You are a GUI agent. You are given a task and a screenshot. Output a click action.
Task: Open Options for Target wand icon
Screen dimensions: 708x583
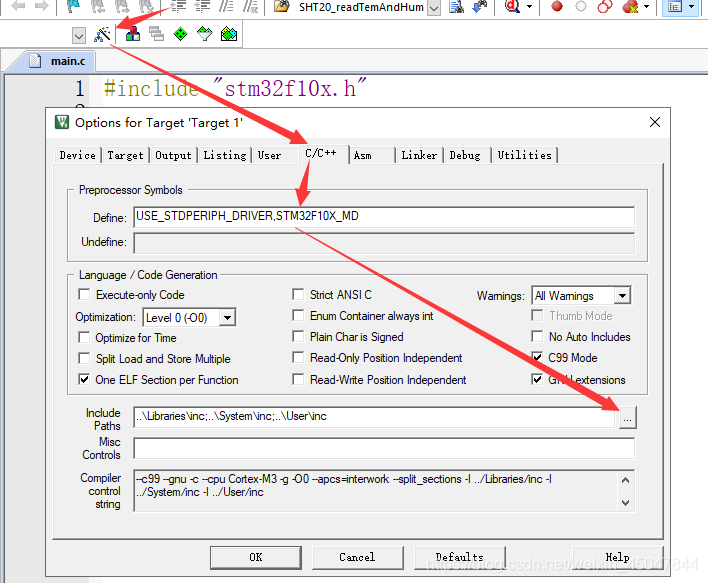[102, 34]
